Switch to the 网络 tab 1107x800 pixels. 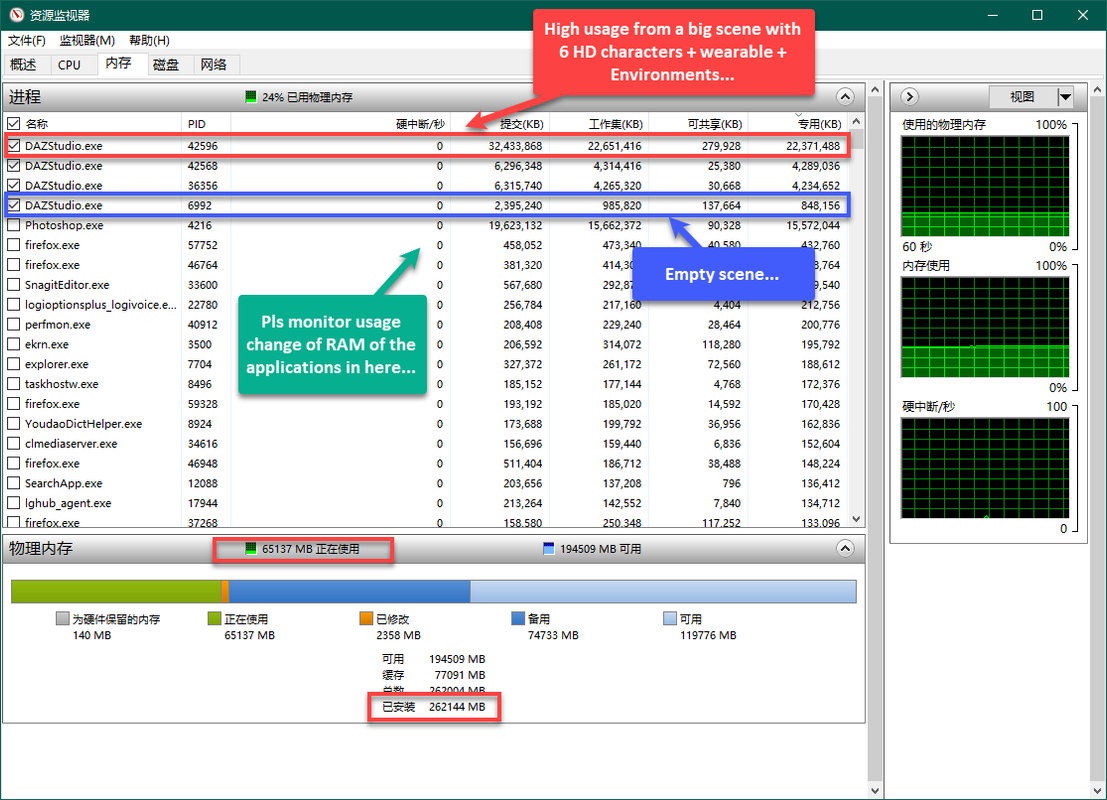point(213,65)
